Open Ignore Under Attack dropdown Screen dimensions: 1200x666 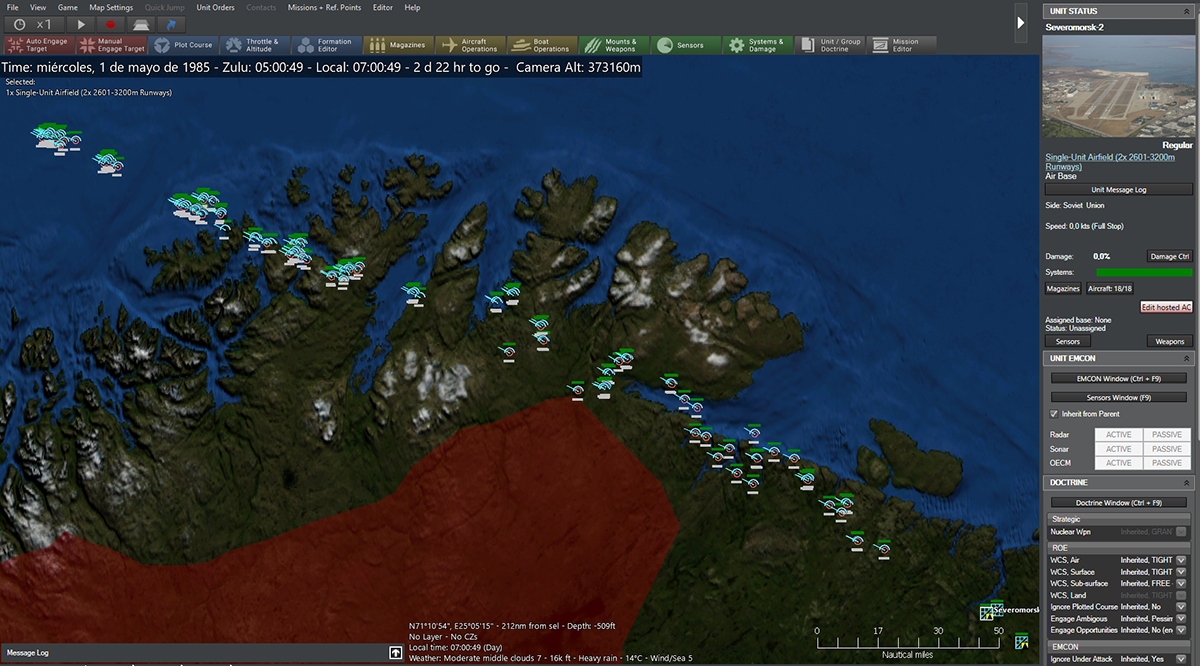tap(1181, 659)
